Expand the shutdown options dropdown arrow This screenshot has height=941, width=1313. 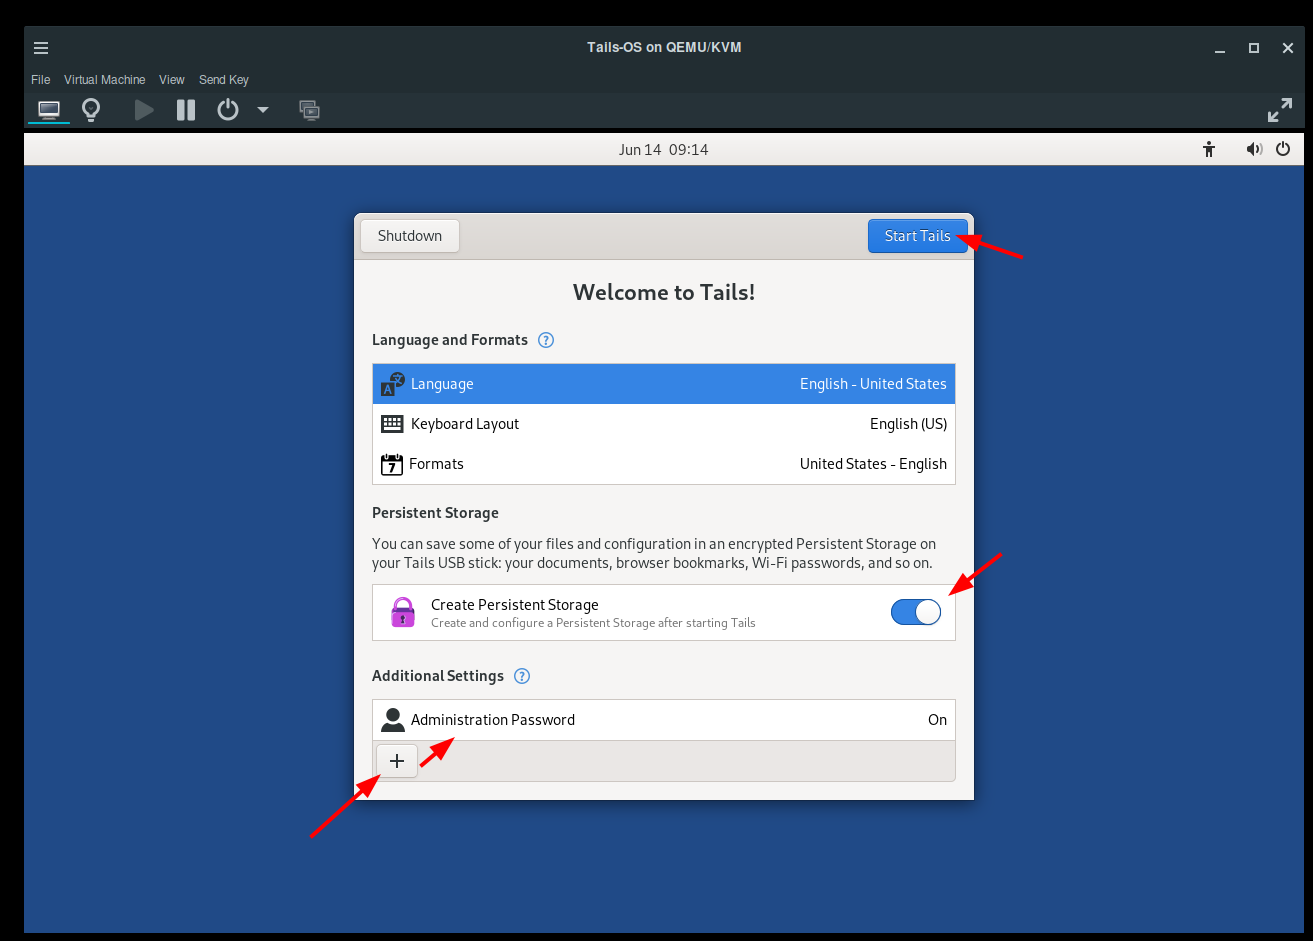pos(263,110)
